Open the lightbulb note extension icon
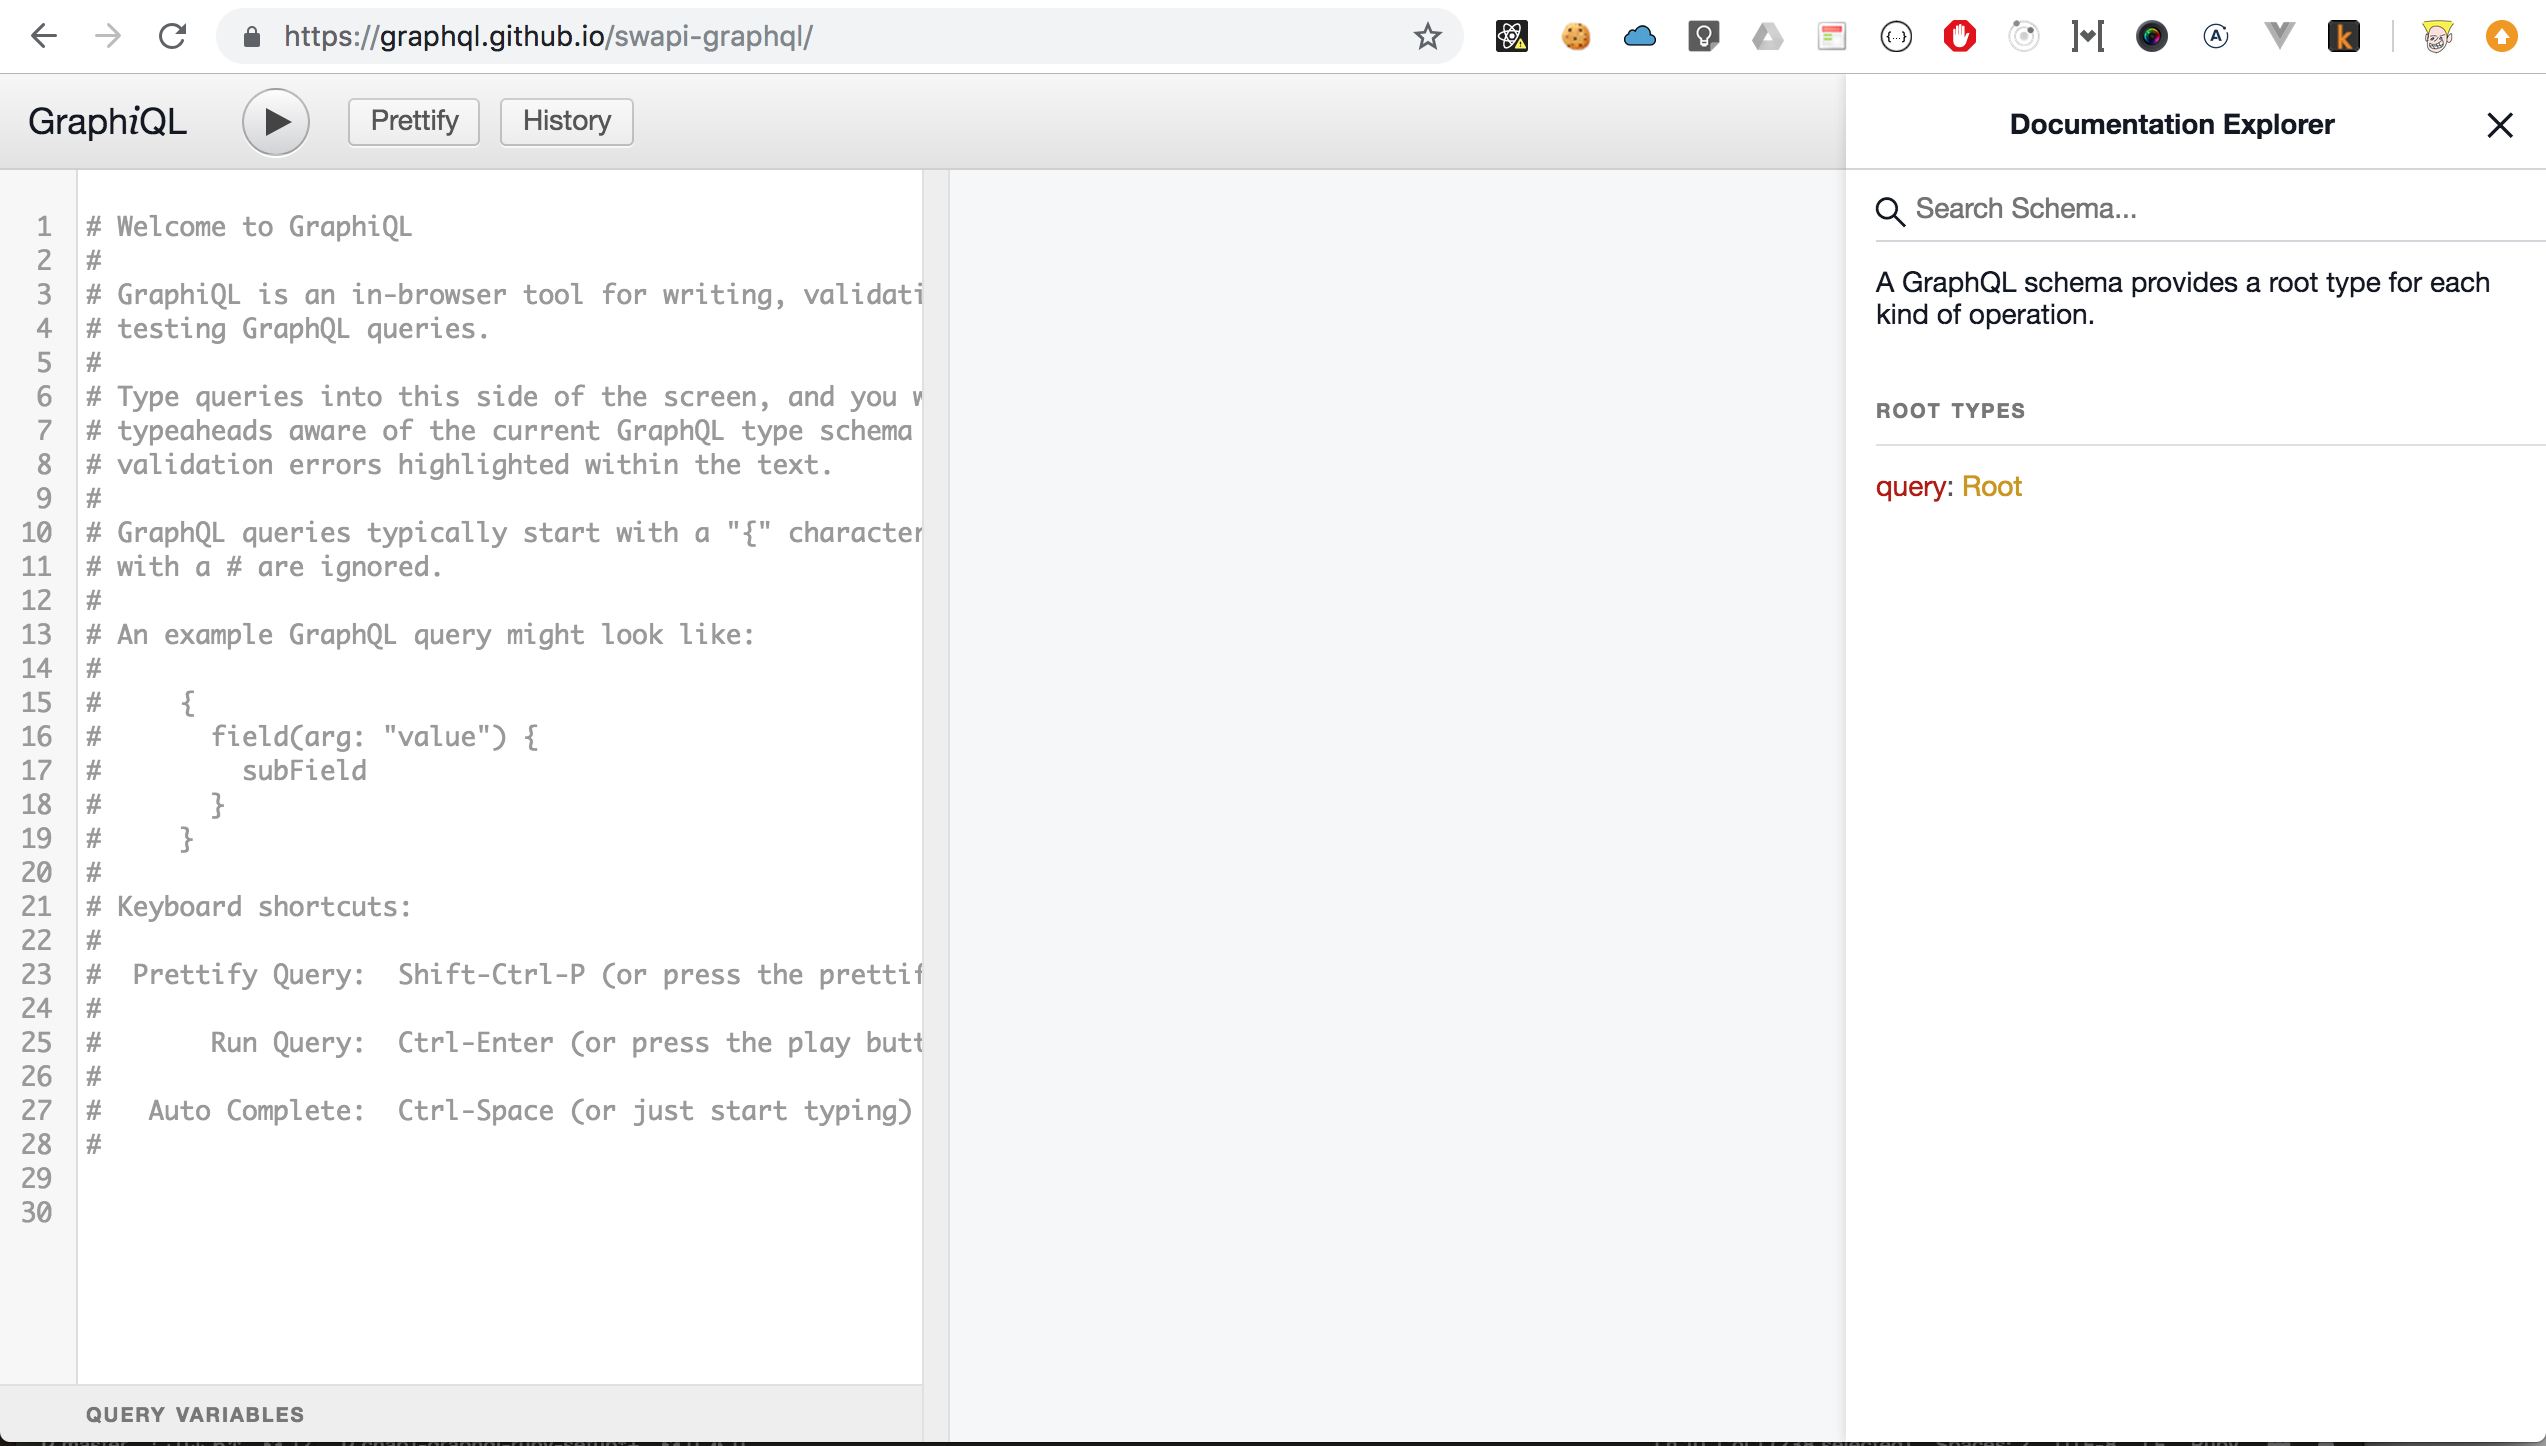The image size is (2546, 1446). (1704, 37)
